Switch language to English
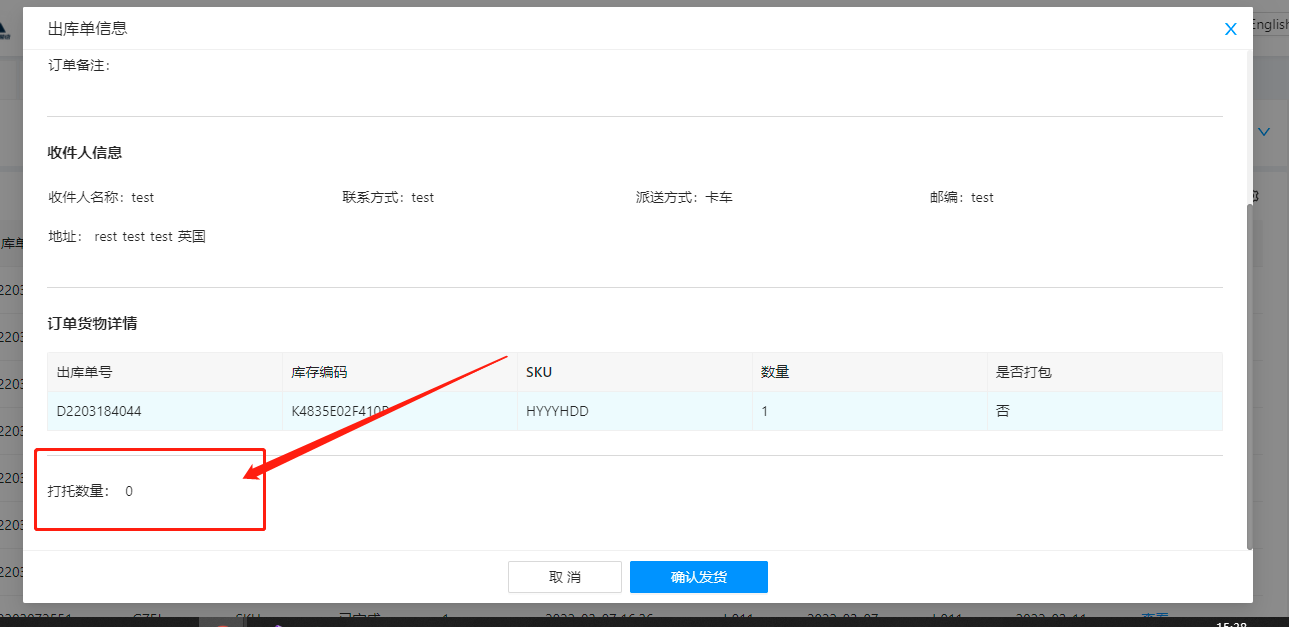1289x627 pixels. coord(1269,25)
